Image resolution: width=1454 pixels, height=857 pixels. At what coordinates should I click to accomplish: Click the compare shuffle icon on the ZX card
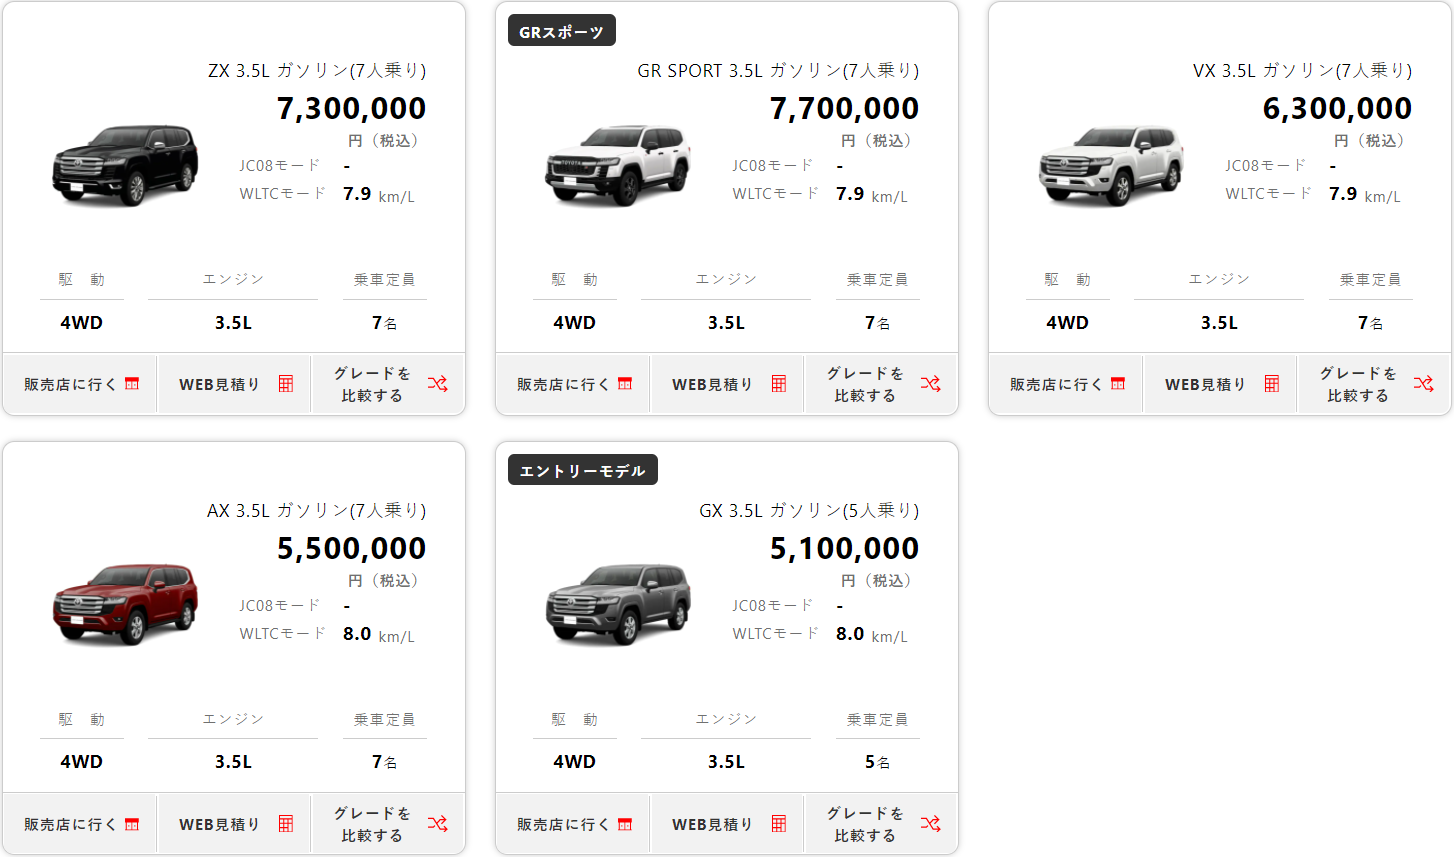437,384
